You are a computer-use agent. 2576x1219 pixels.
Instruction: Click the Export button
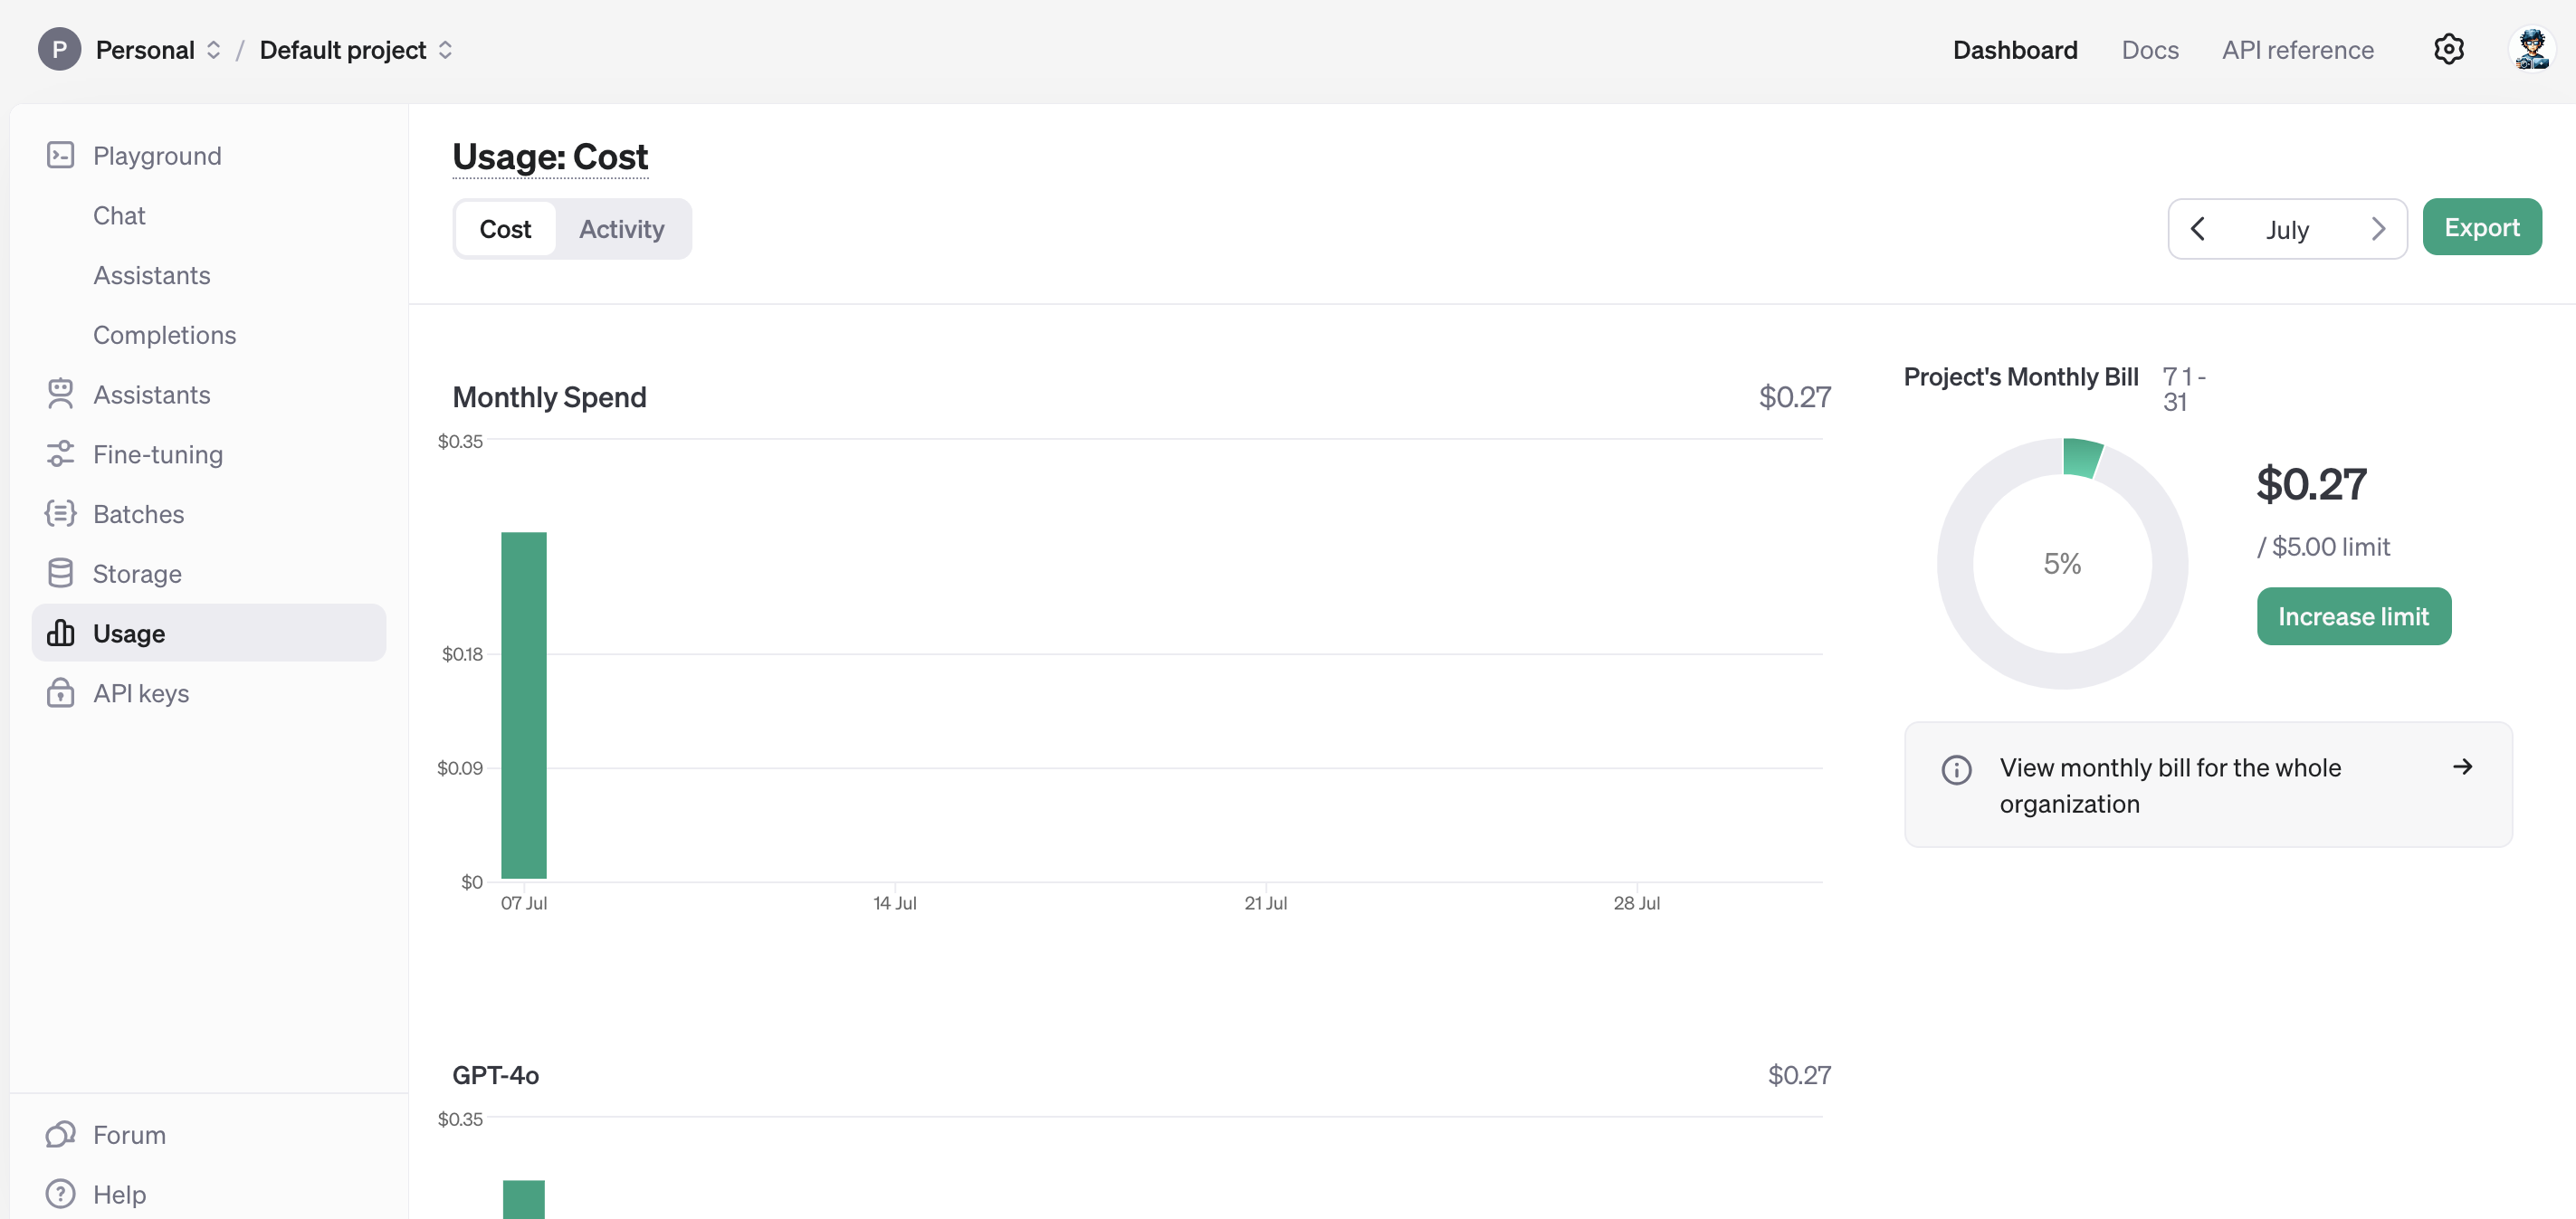[x=2481, y=227]
